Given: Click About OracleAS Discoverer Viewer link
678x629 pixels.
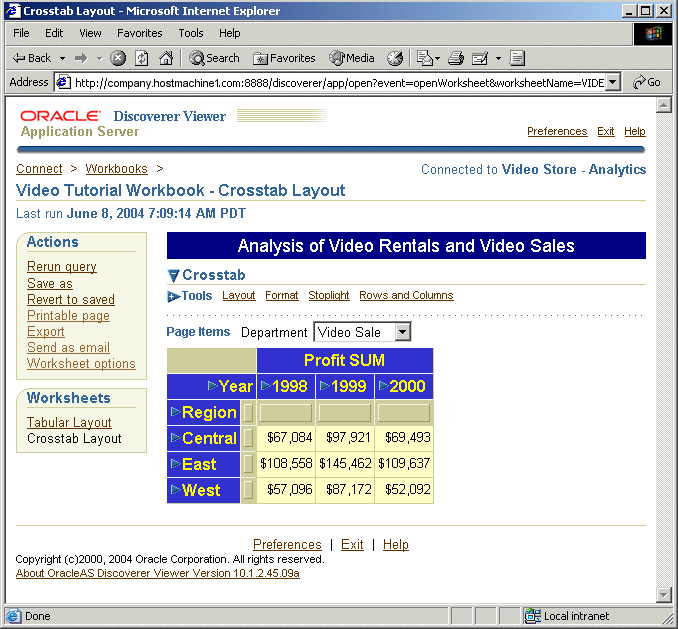Looking at the screenshot, I should 158,573.
